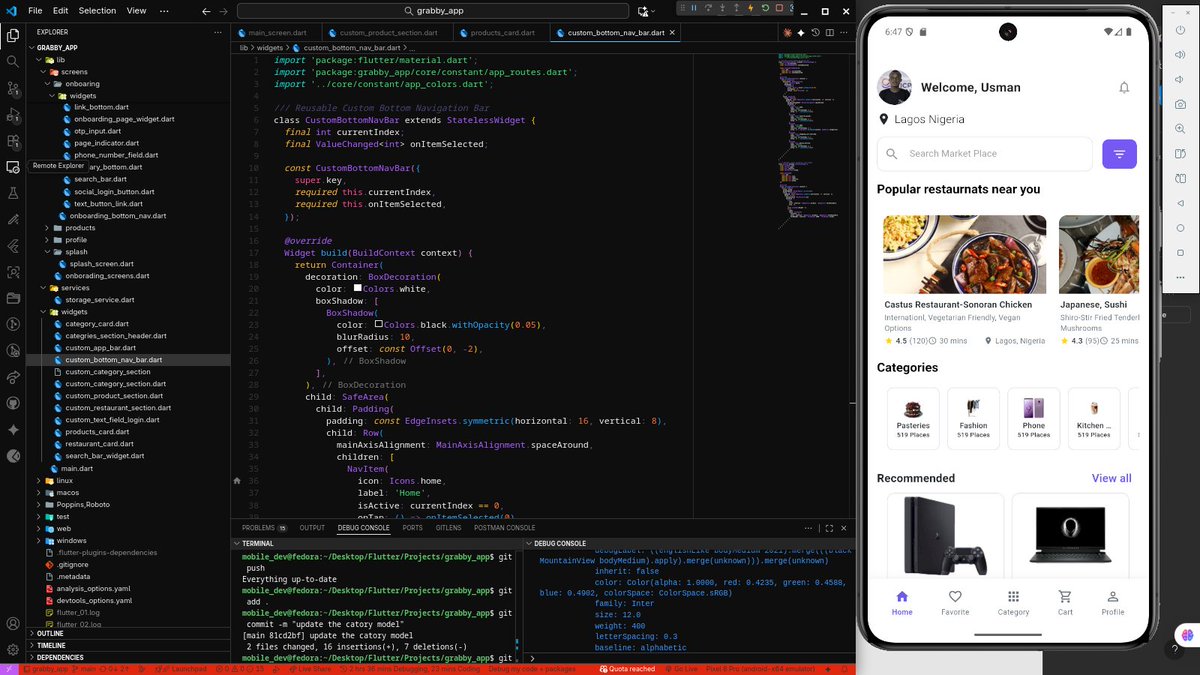Open the Manage gear in the activity bar
1200x675 pixels.
(x=13, y=648)
